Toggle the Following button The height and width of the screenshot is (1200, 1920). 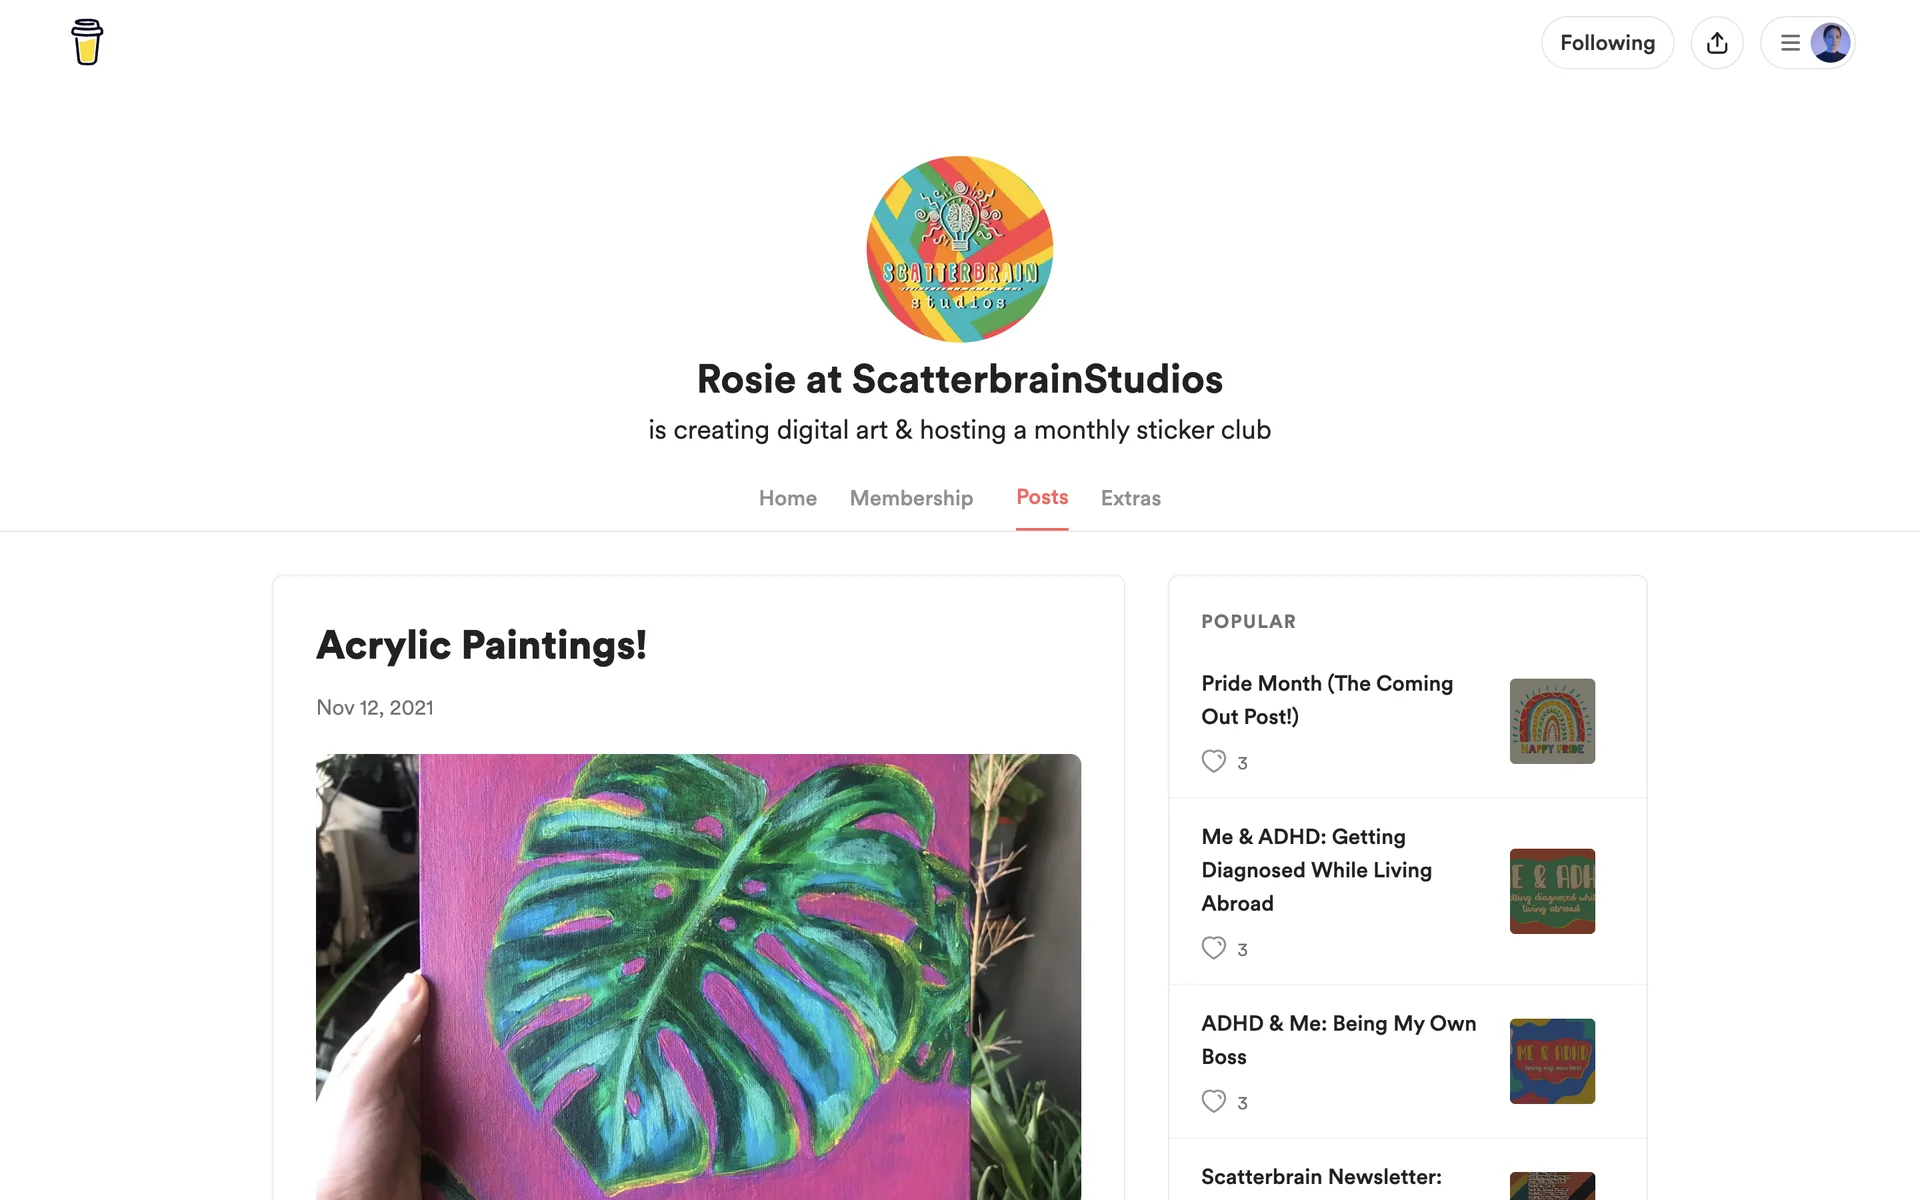pyautogui.click(x=1607, y=43)
